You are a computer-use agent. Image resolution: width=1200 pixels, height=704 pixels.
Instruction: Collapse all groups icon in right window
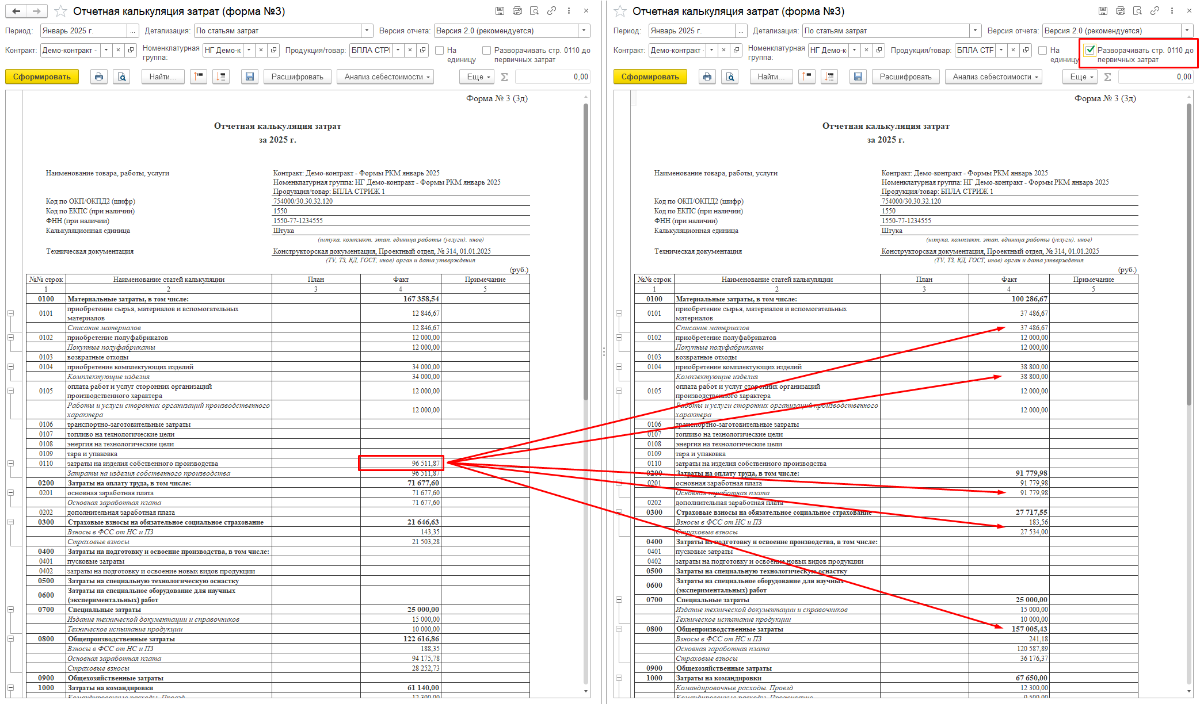(x=808, y=76)
